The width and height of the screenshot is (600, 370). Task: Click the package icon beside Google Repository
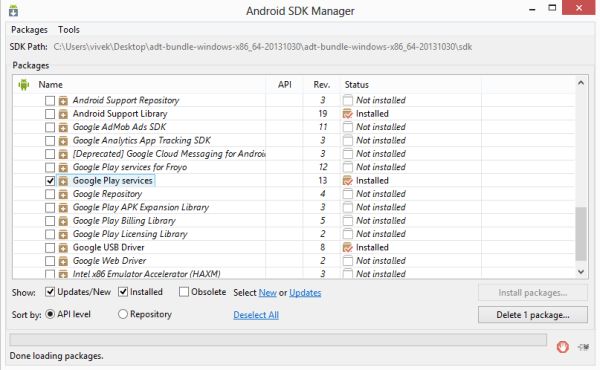click(x=63, y=194)
